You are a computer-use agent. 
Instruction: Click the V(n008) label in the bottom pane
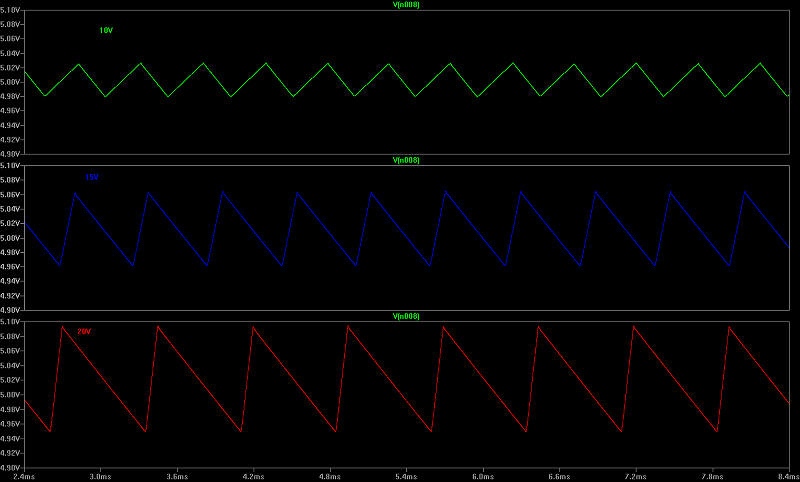pos(406,316)
